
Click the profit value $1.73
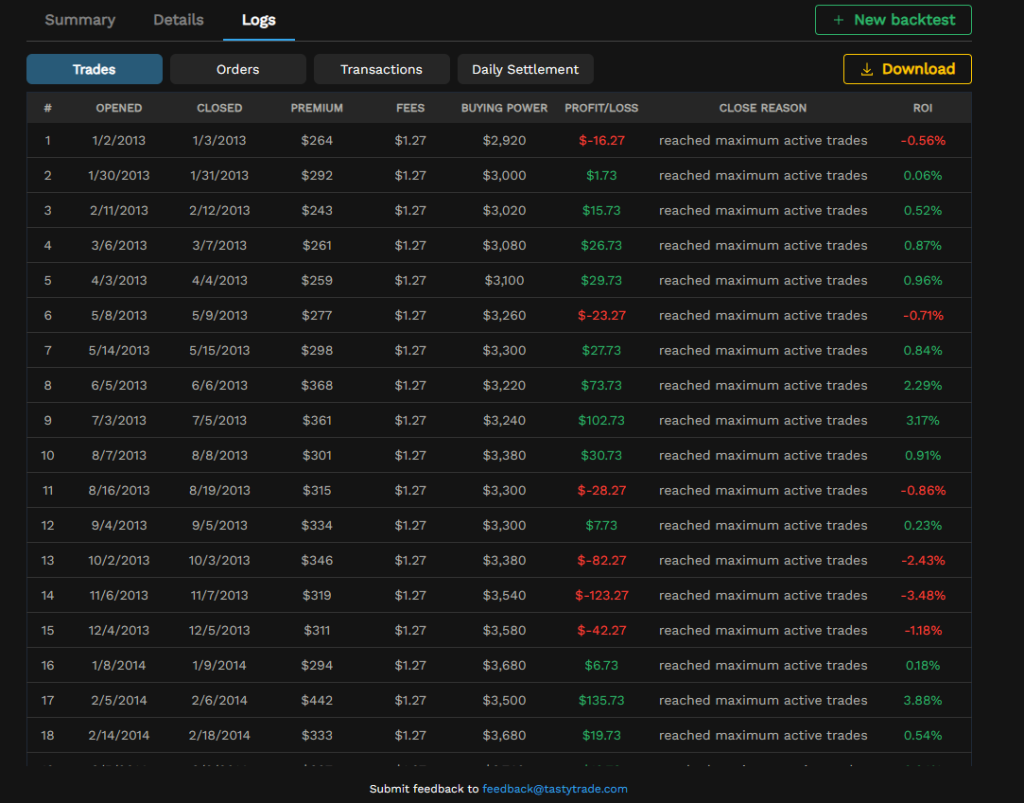pos(601,176)
